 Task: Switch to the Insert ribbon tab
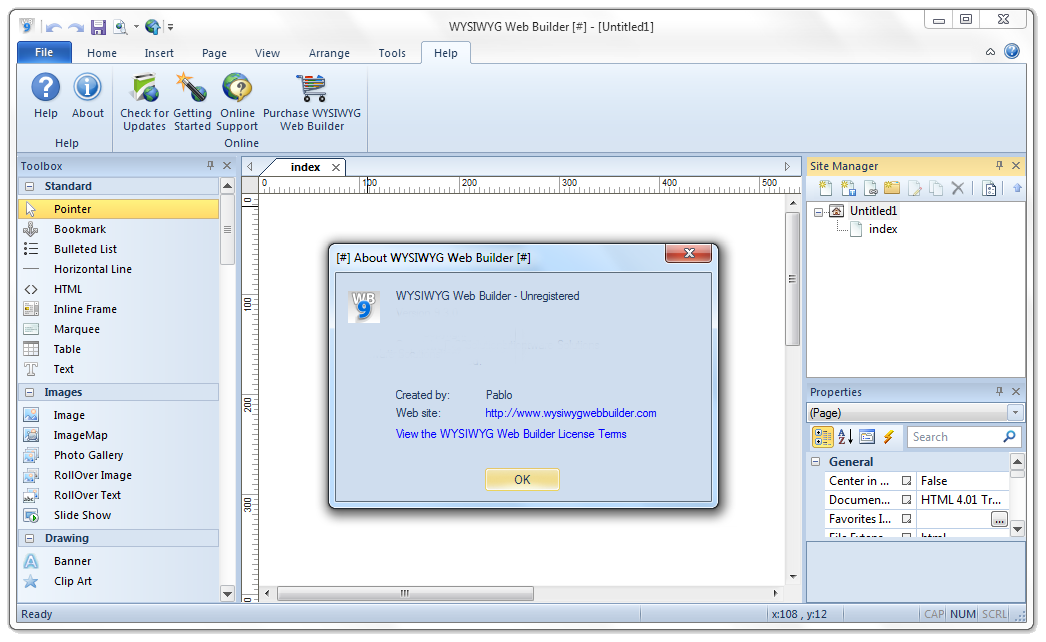point(159,53)
